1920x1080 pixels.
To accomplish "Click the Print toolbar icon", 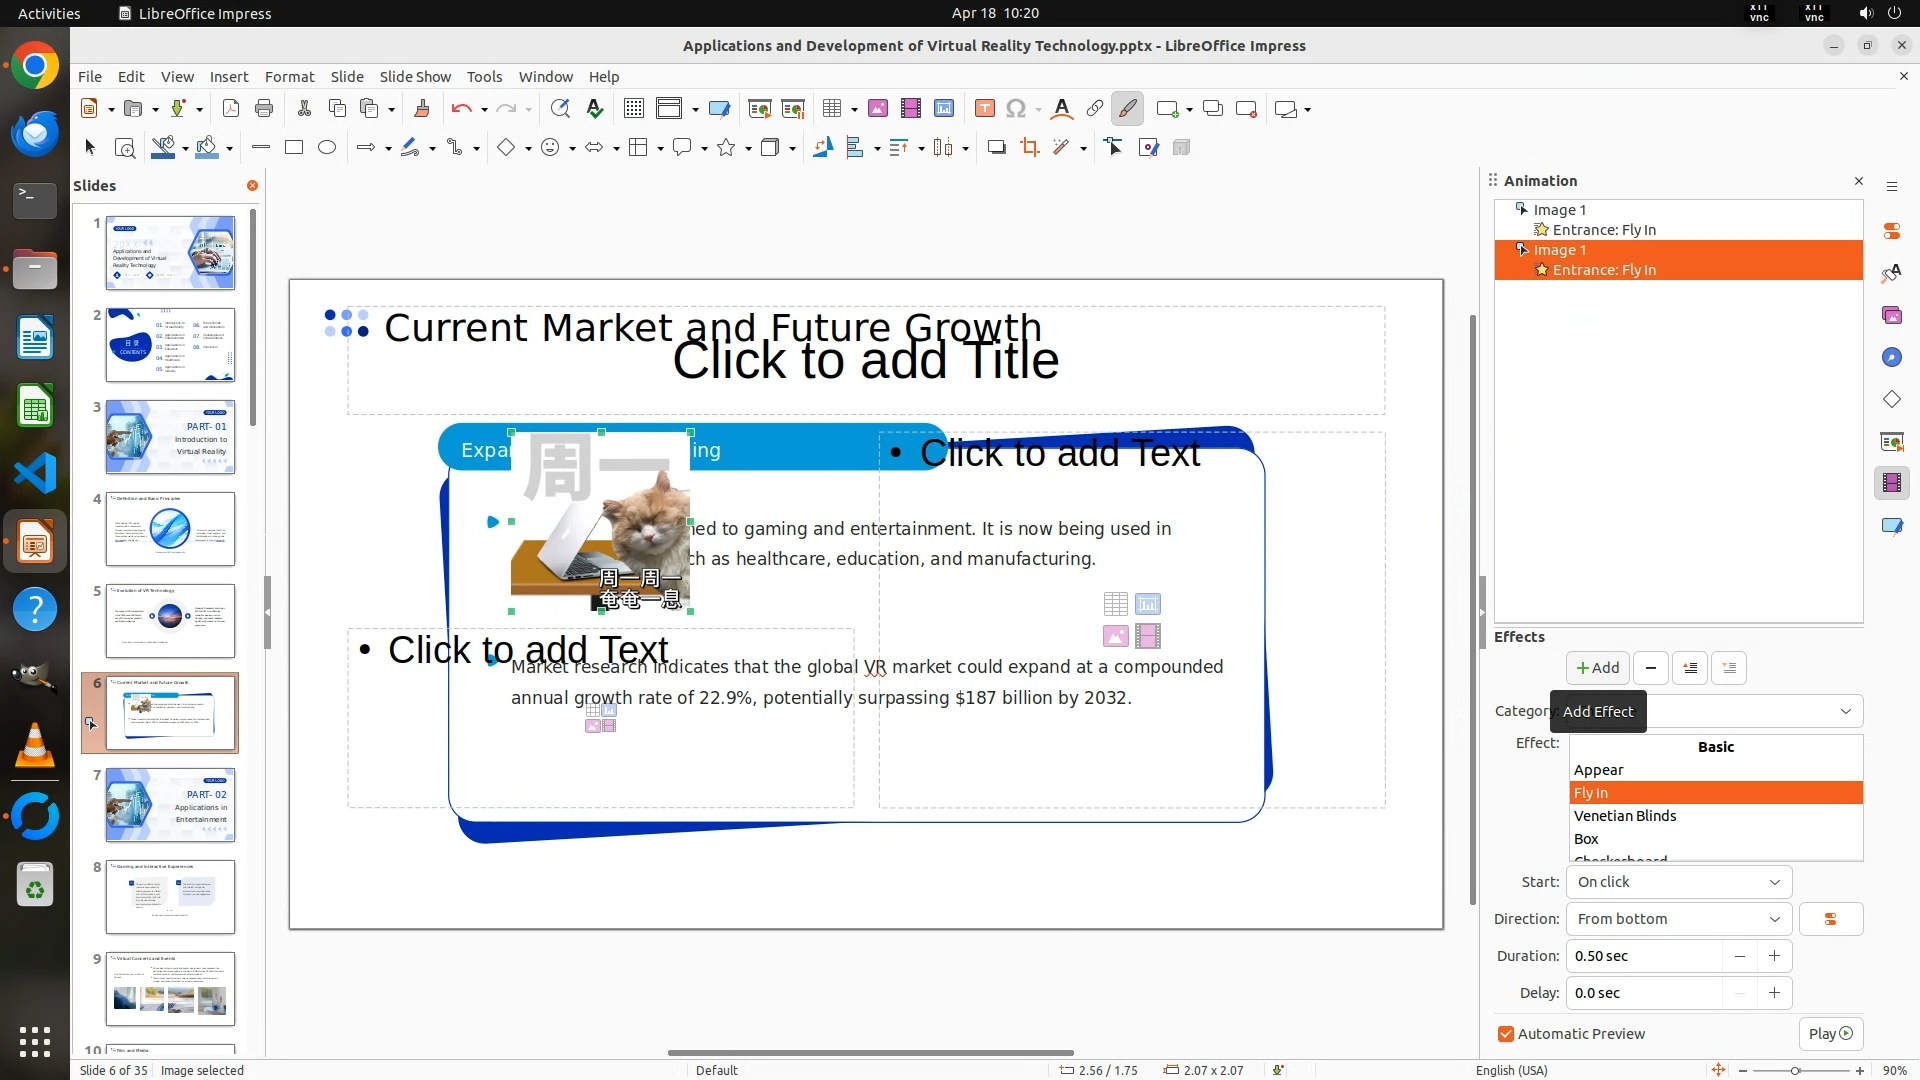I will [x=264, y=109].
